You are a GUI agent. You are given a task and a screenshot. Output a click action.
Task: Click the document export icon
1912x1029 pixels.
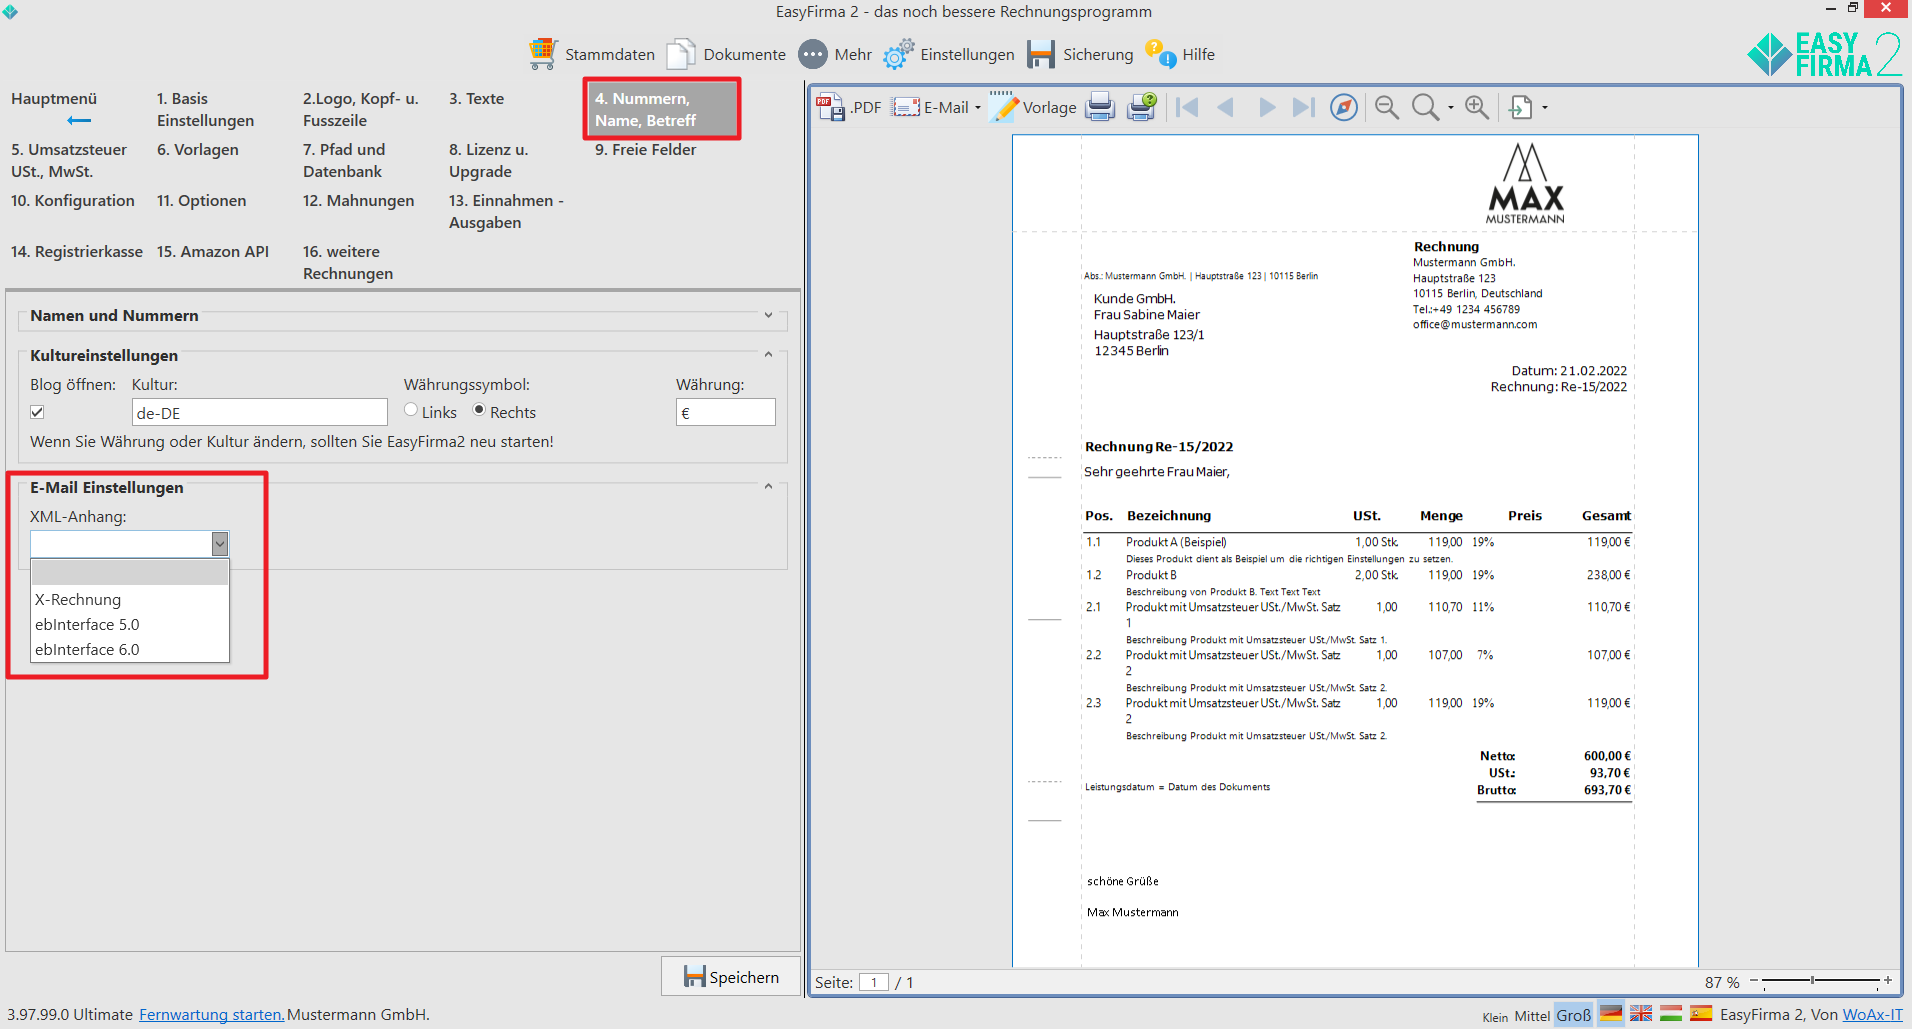coord(1521,107)
